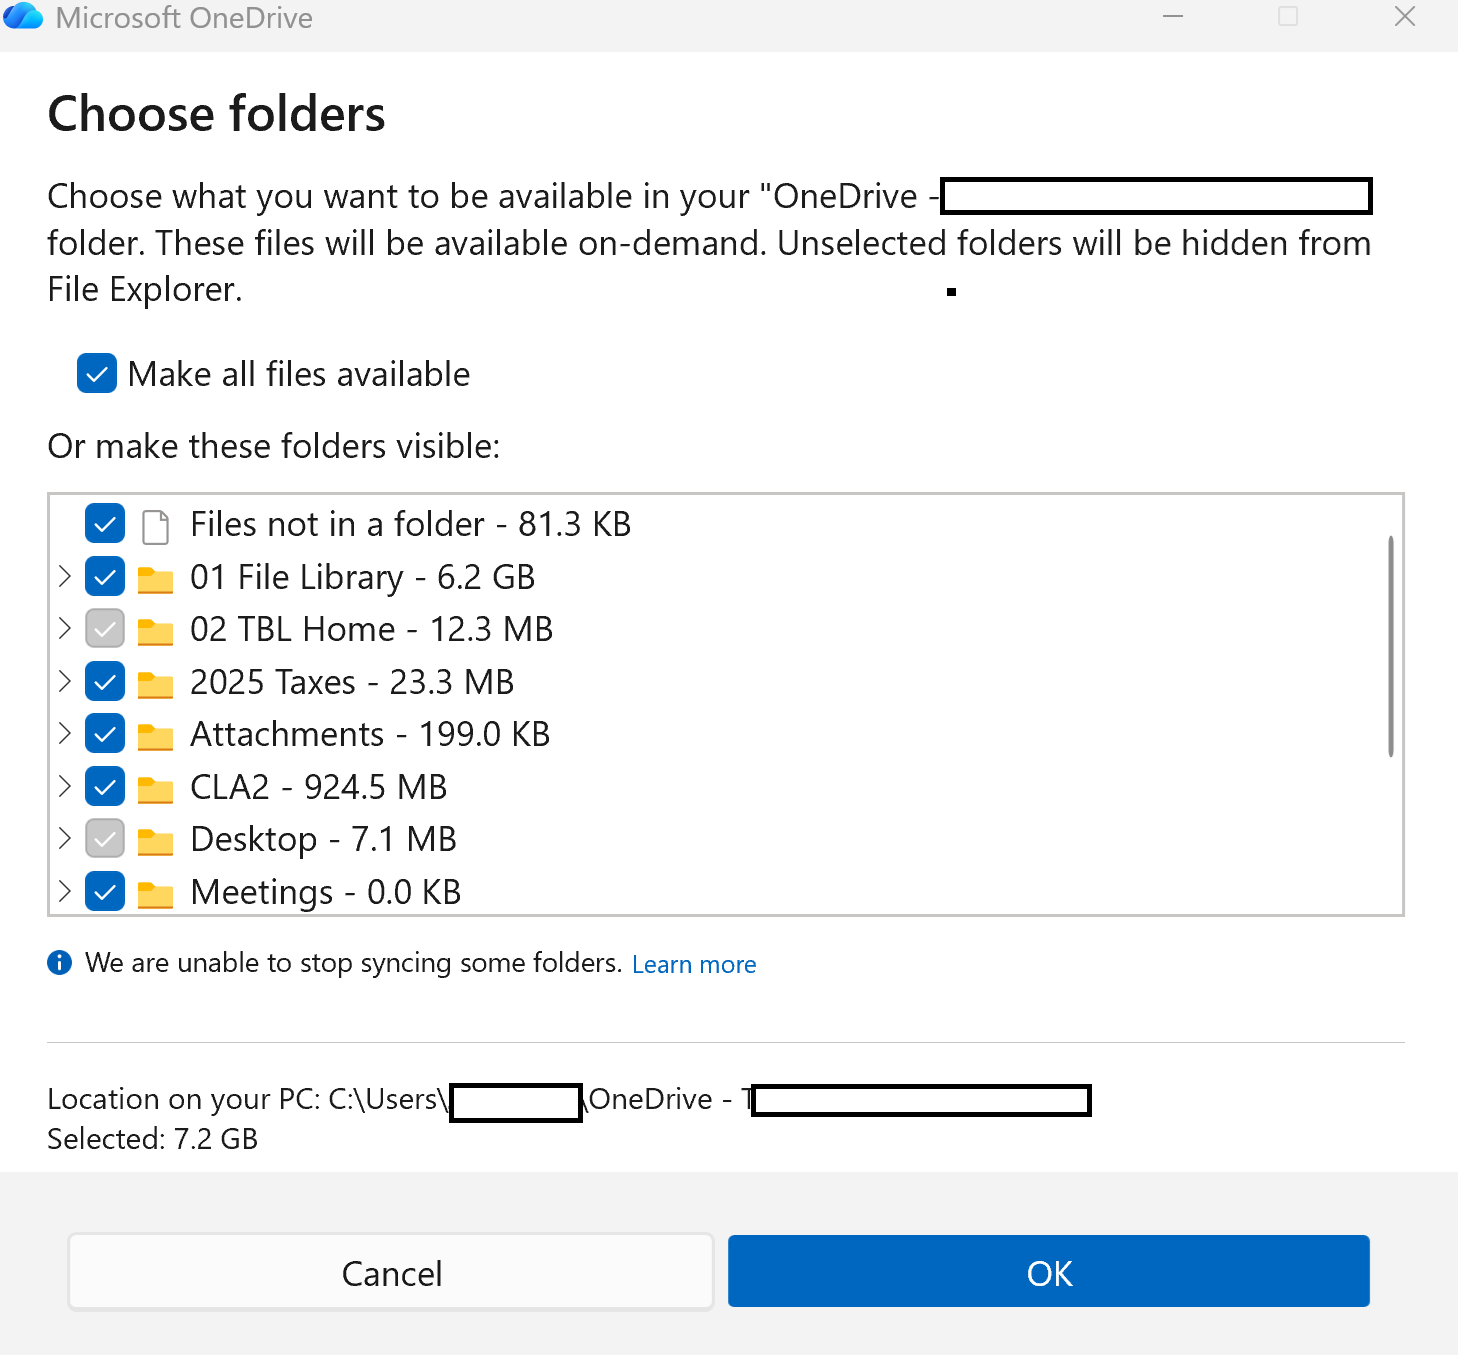
Task: Close the Microsoft OneDrive window
Action: 1405,16
